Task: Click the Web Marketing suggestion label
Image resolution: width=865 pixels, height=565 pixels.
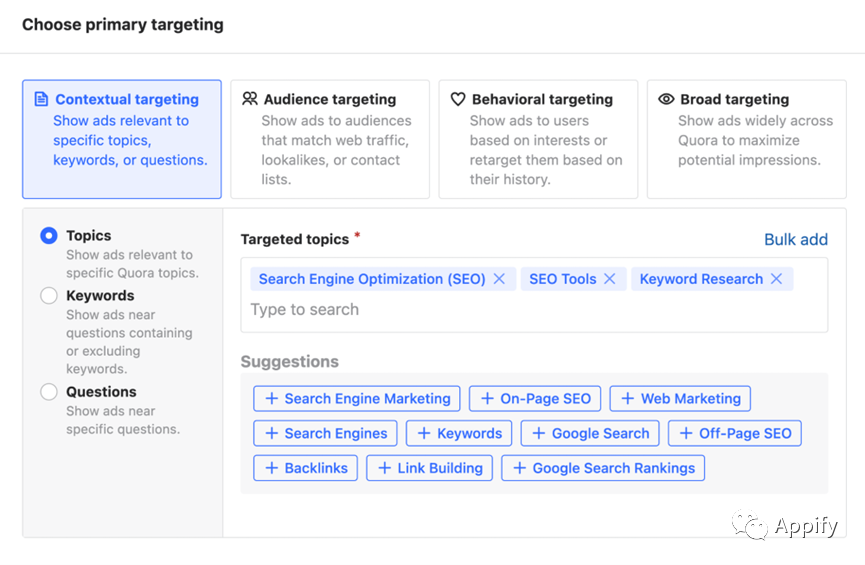Action: click(691, 398)
